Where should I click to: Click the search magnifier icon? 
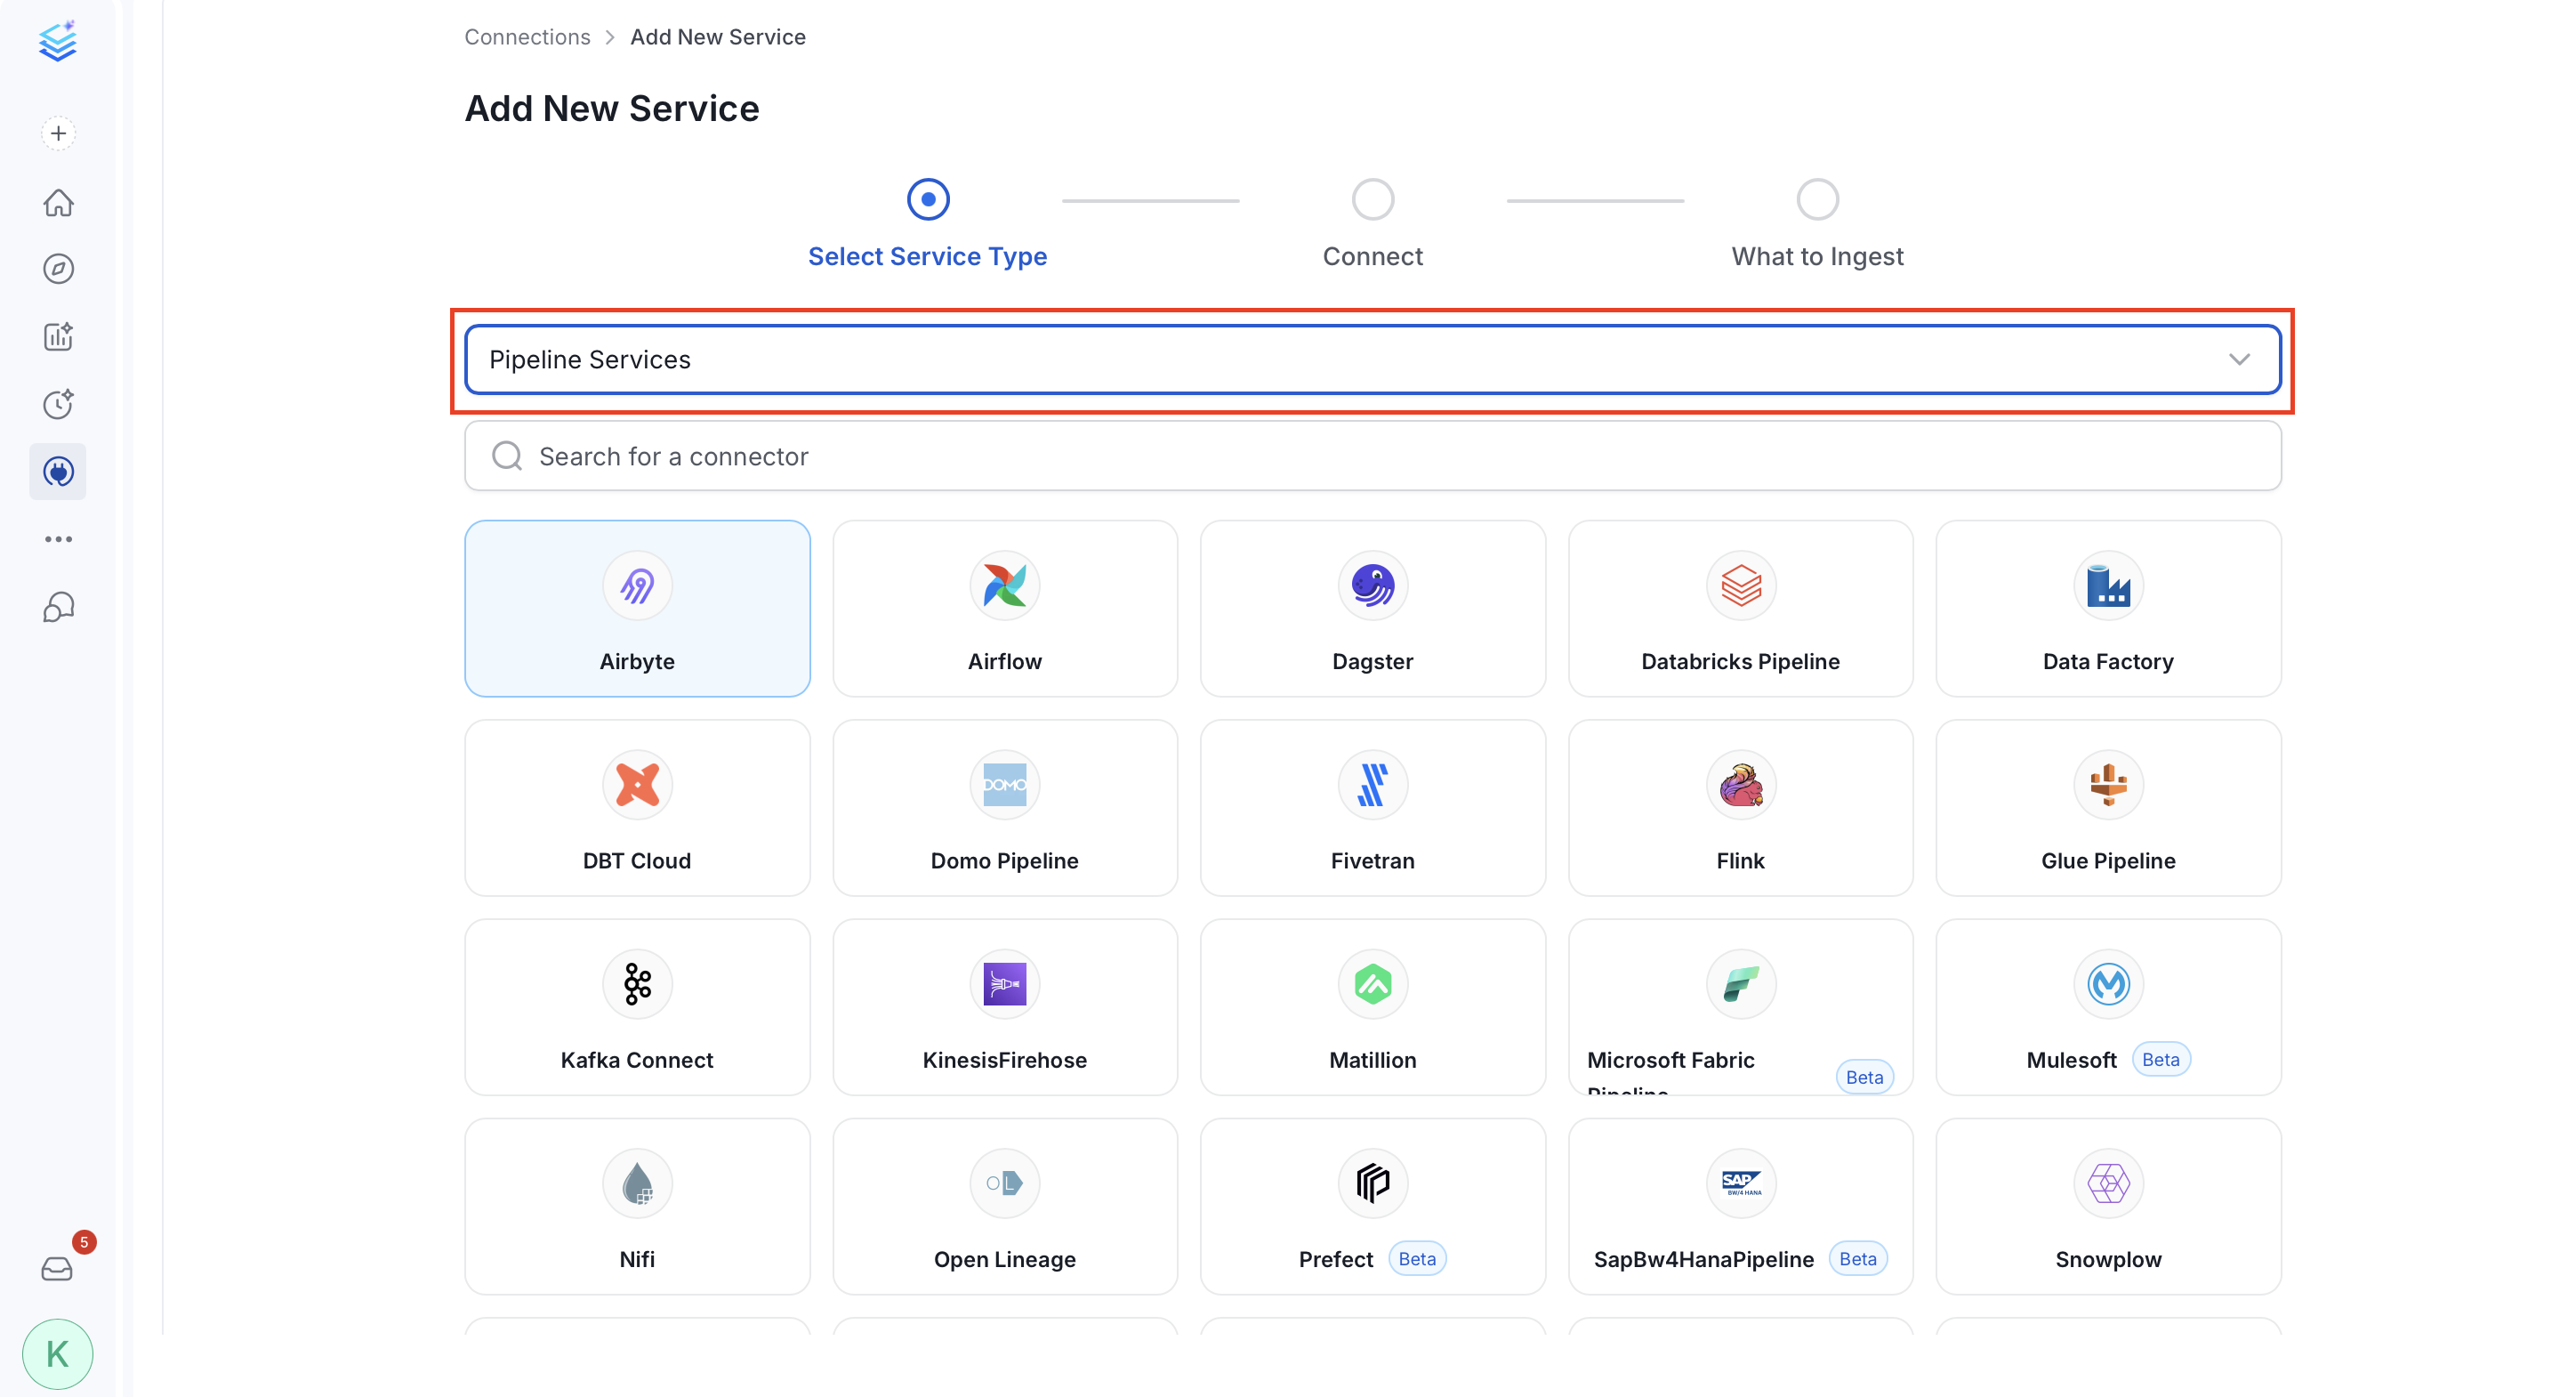pos(507,456)
